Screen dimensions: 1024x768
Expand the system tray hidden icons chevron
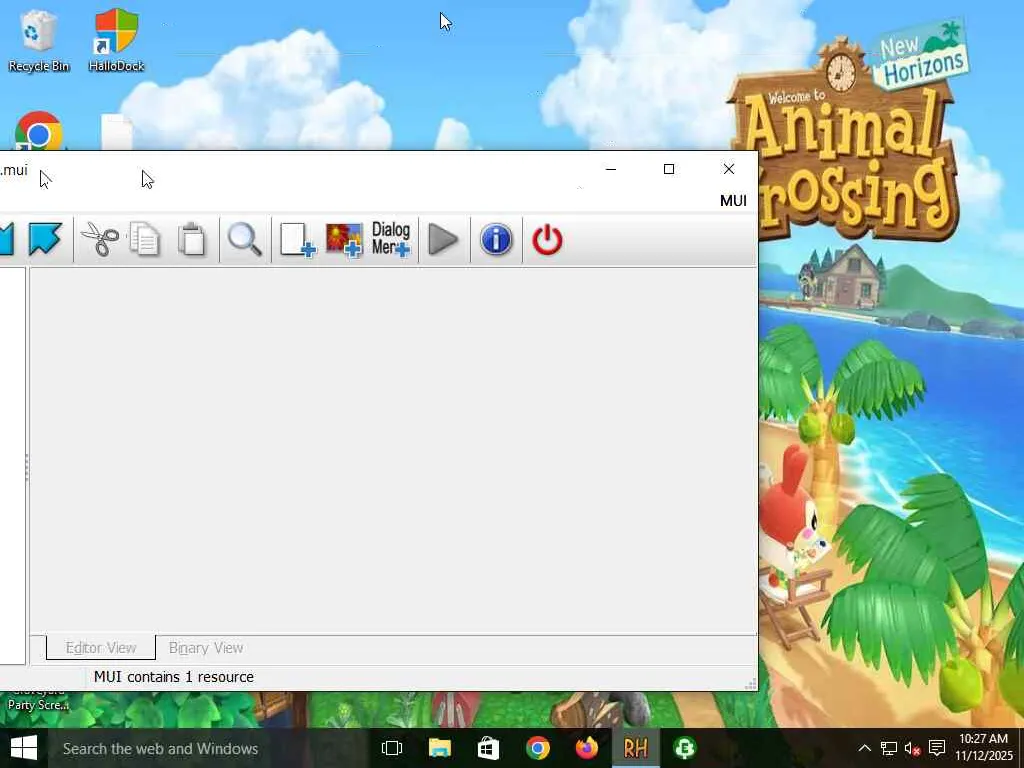pos(865,748)
